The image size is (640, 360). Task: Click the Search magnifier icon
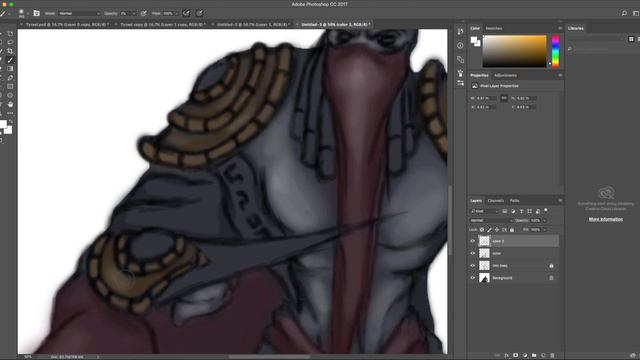tap(624, 13)
